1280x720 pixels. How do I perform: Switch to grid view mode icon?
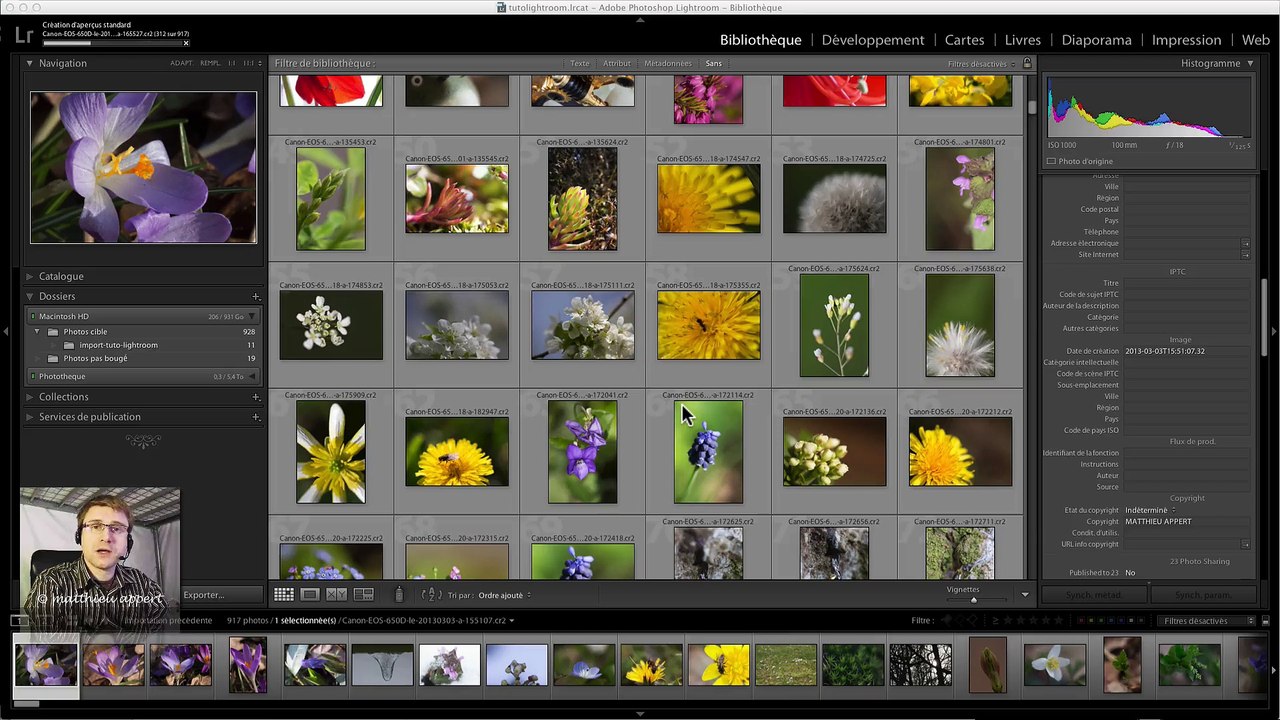click(x=284, y=595)
